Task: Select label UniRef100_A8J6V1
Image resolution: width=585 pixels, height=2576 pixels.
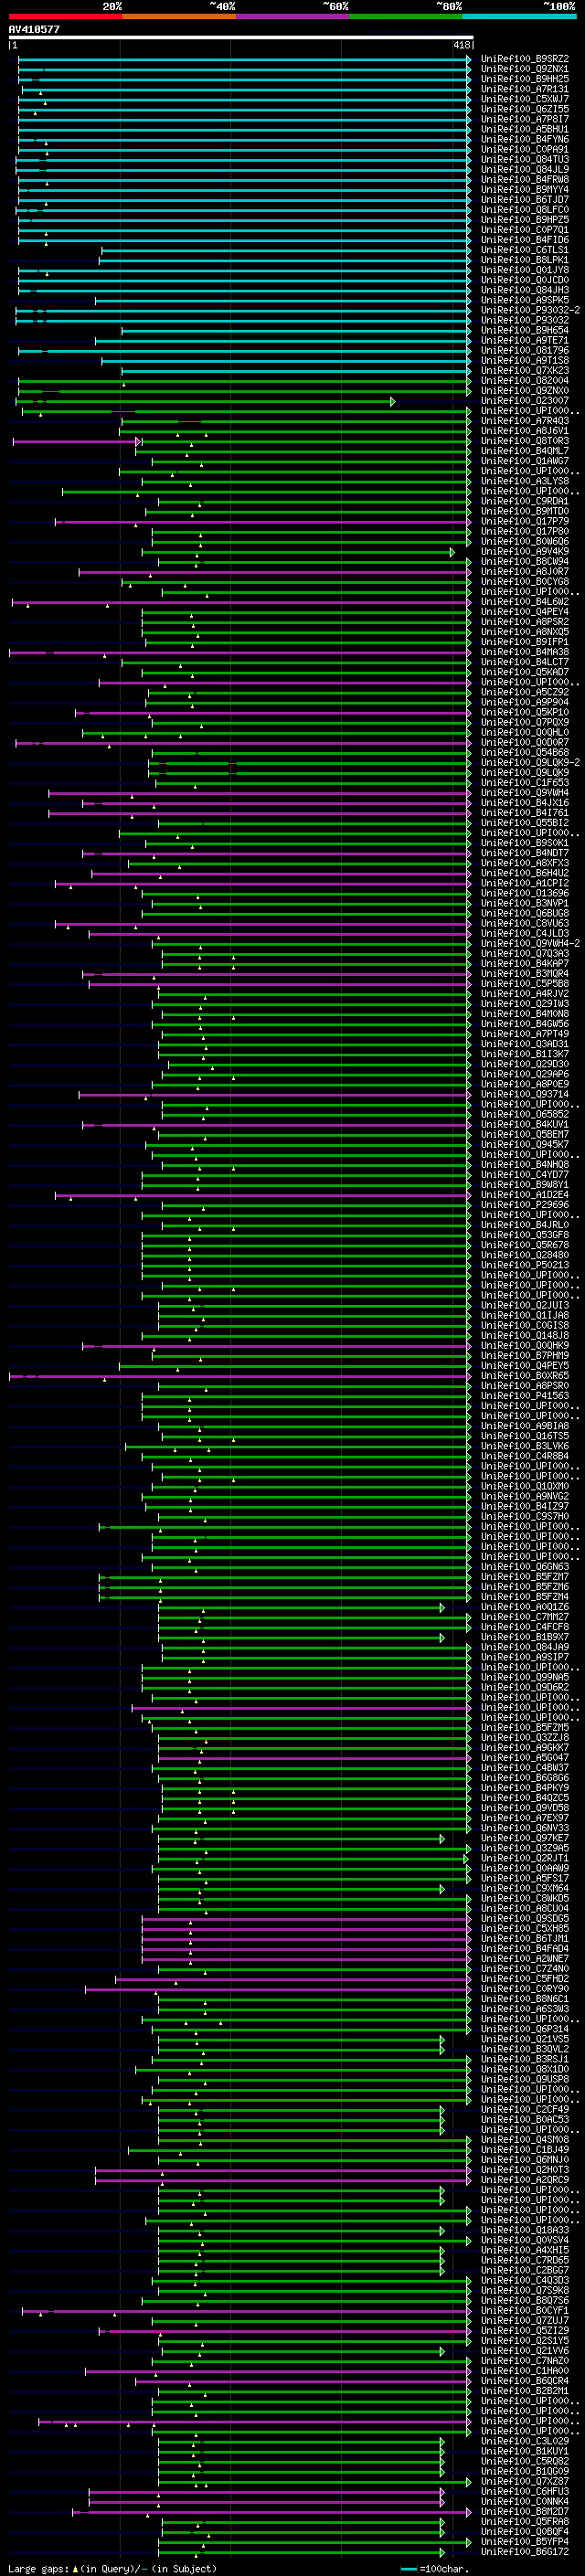Action: 525,431
